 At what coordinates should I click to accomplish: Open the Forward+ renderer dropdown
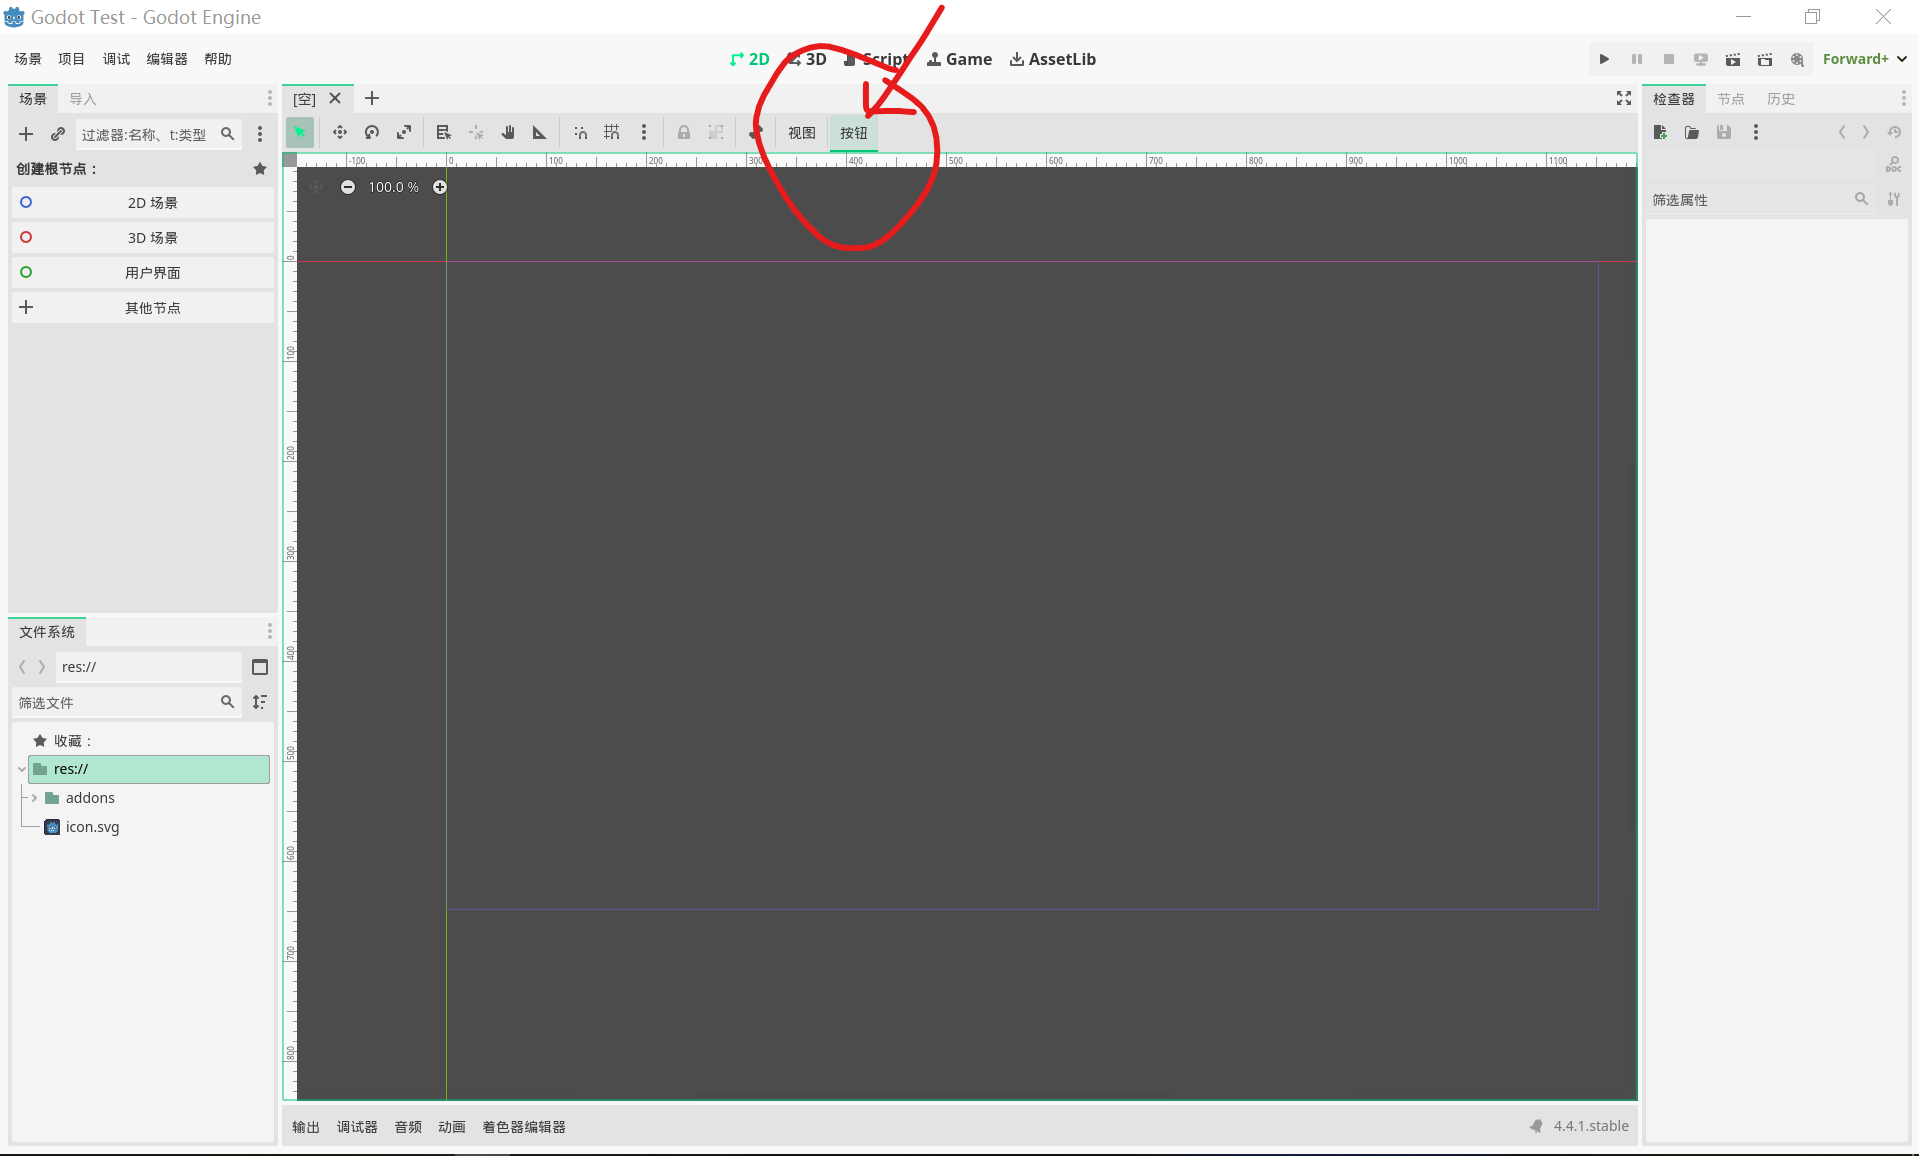click(1864, 59)
